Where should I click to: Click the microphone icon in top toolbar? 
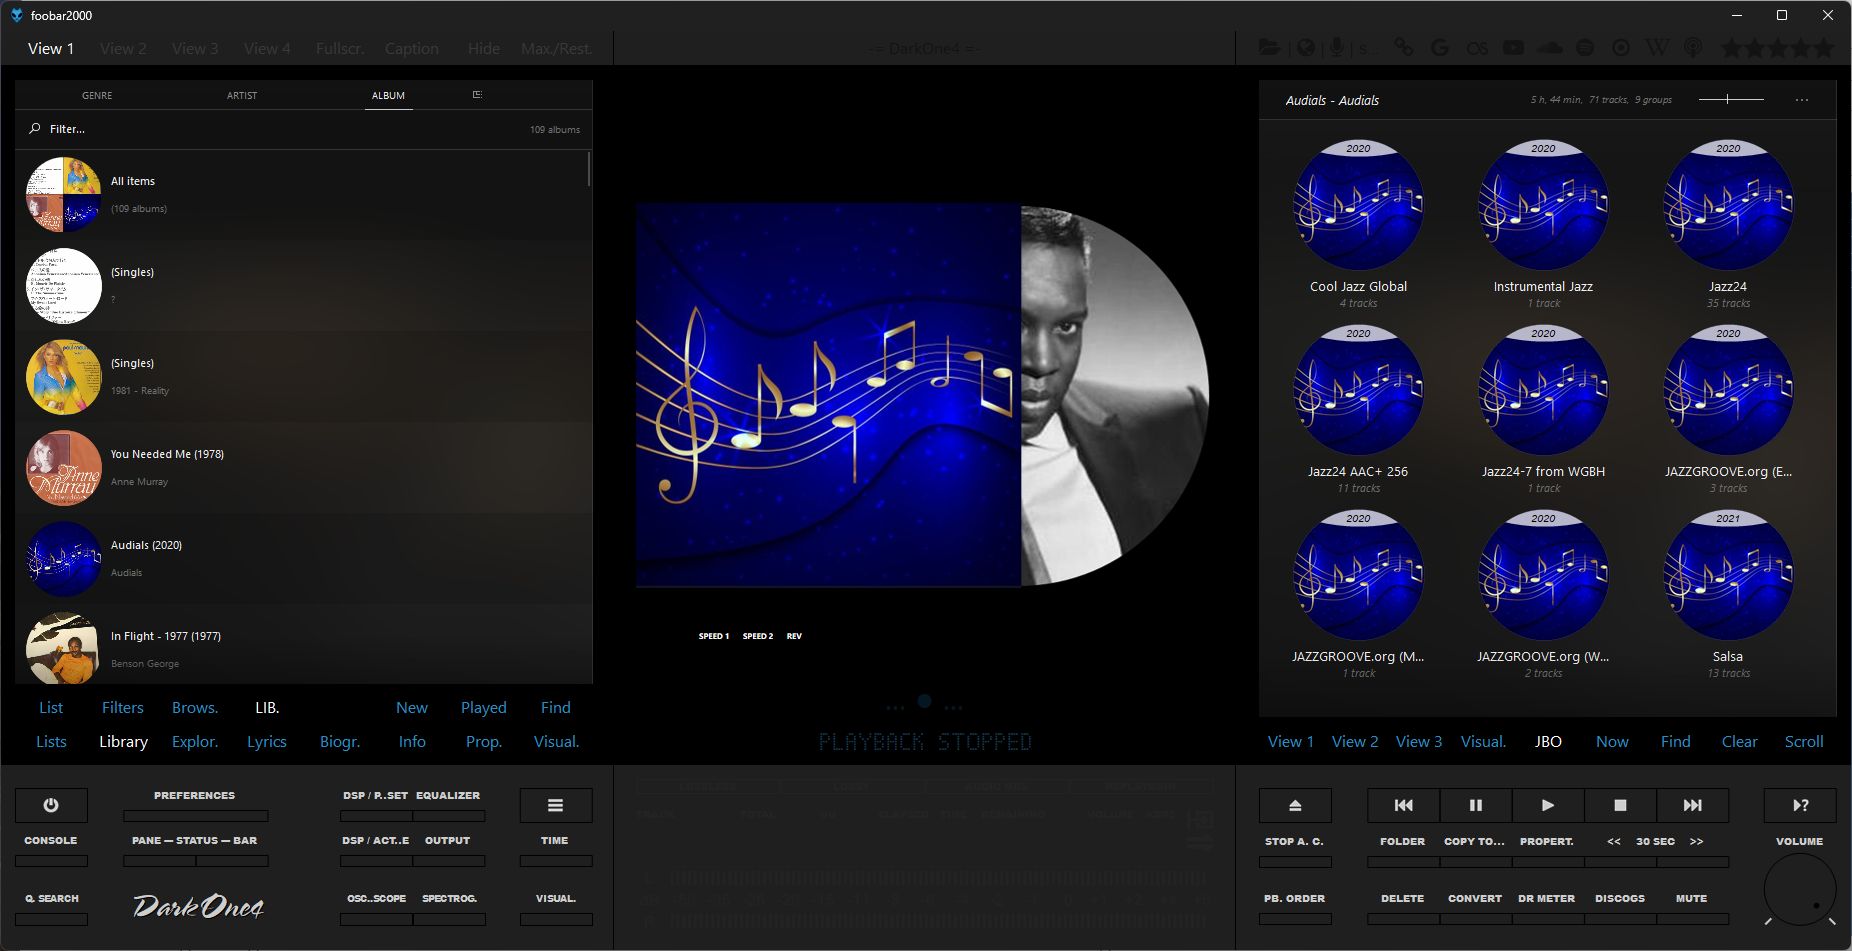pyautogui.click(x=1337, y=48)
